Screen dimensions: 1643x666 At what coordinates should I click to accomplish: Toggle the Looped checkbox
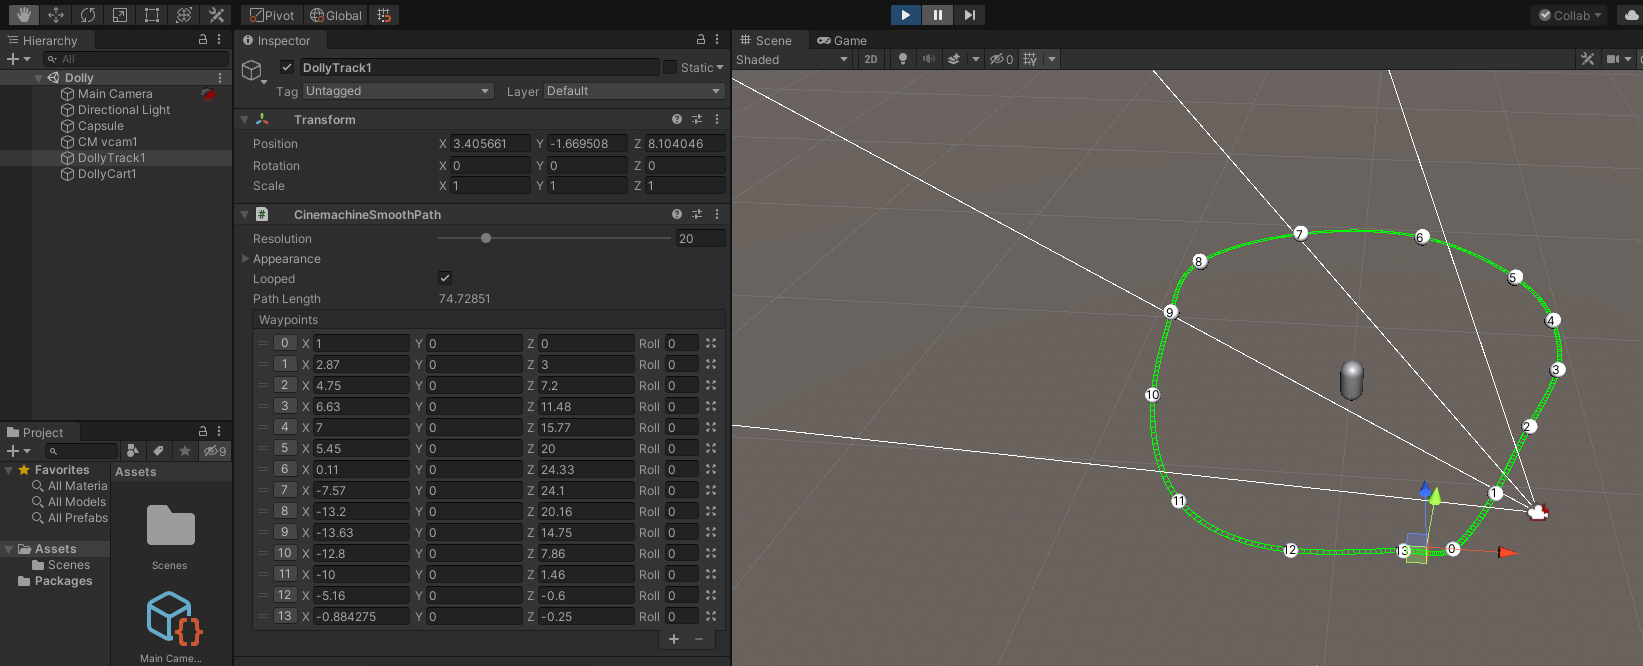(x=445, y=278)
